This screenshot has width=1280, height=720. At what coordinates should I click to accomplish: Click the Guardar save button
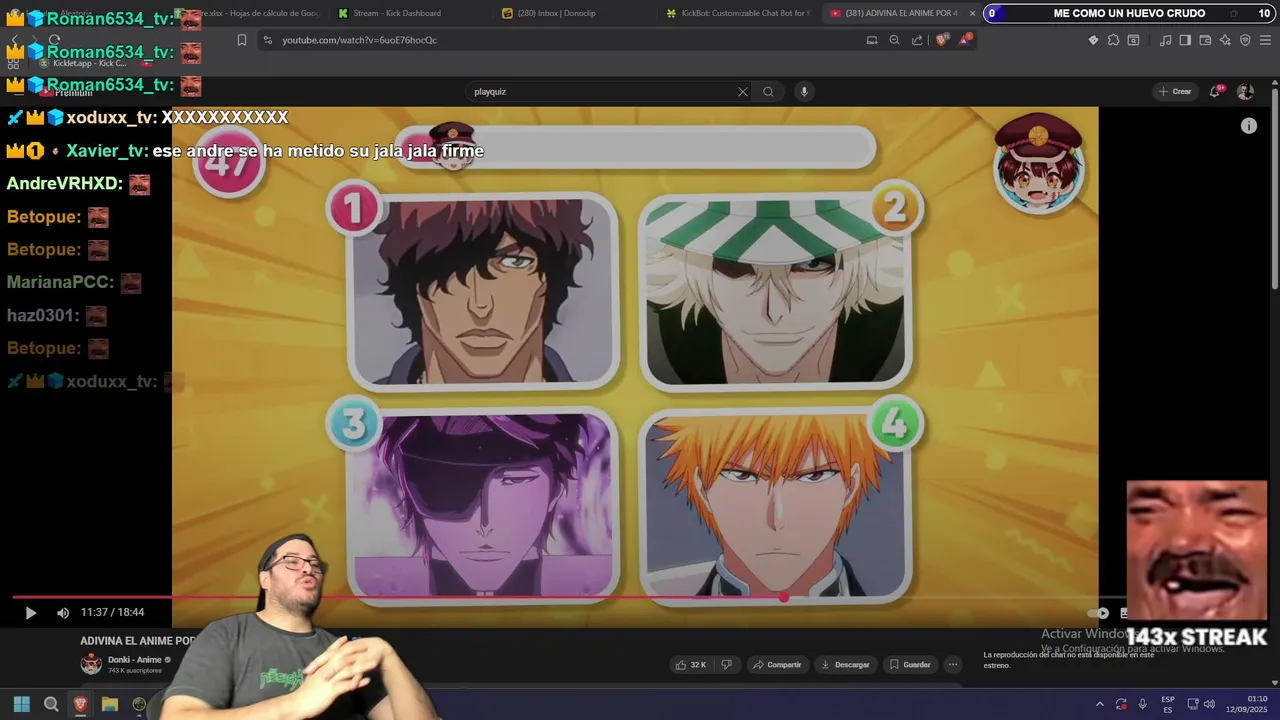click(910, 665)
